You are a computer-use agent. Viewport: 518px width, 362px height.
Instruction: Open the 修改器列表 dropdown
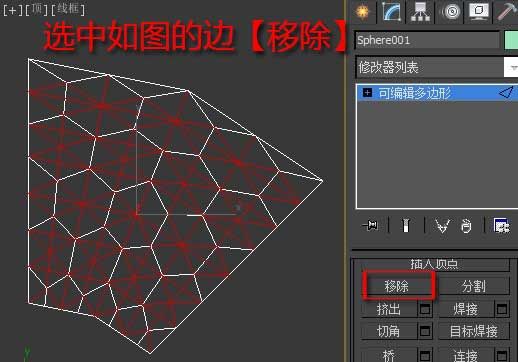click(437, 67)
